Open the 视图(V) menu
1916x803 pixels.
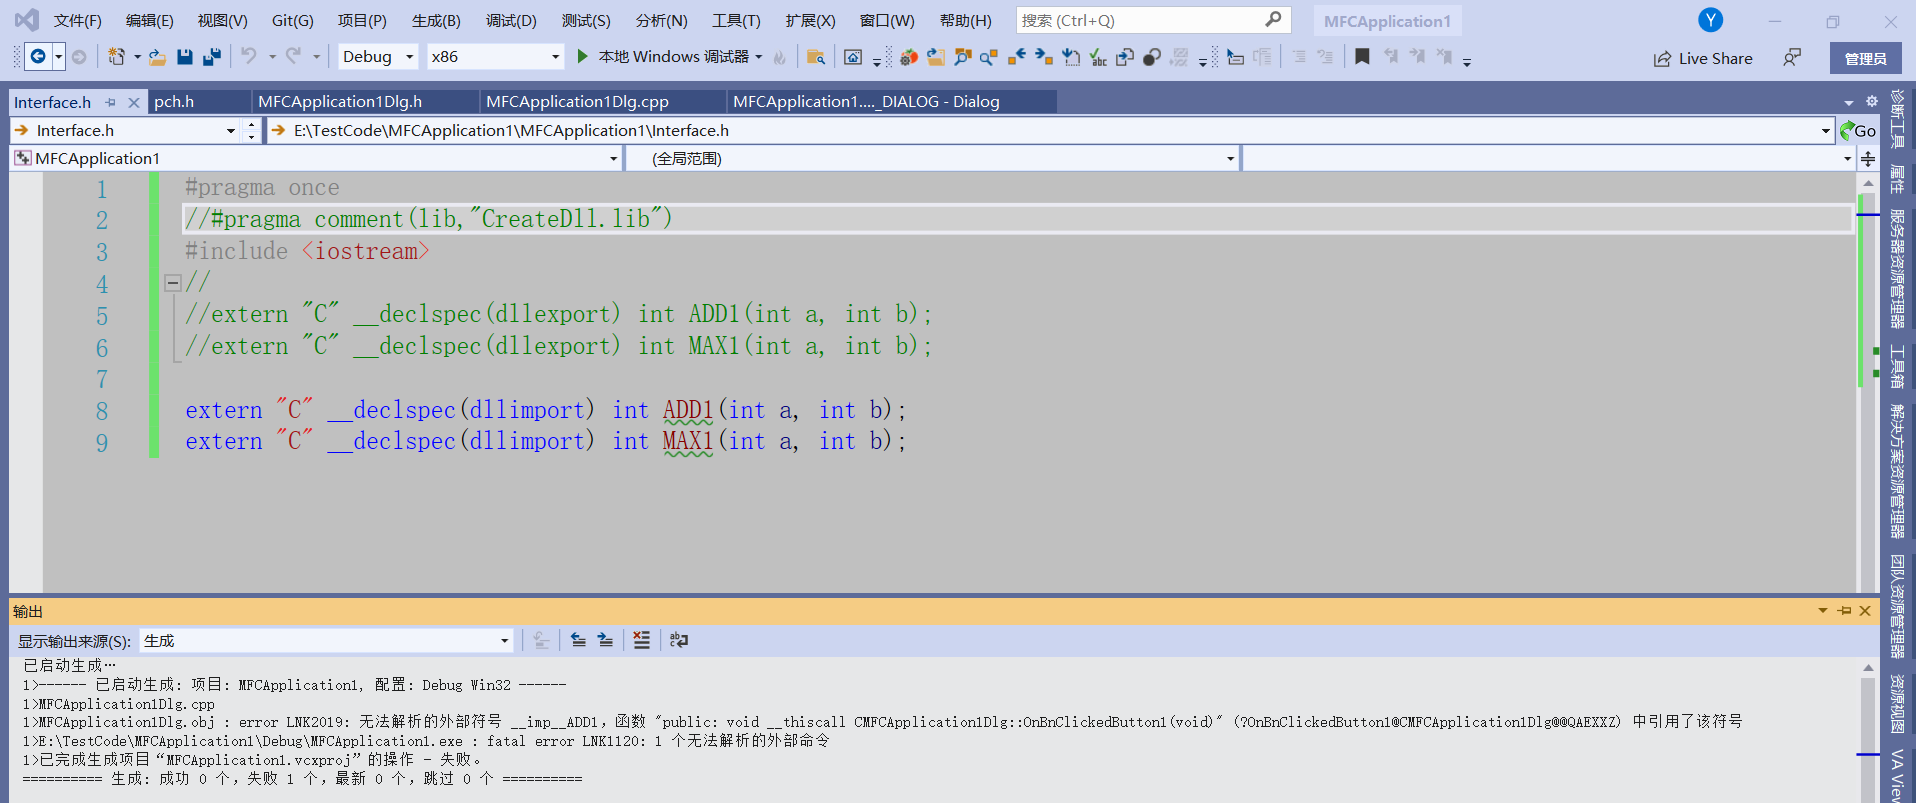pos(222,20)
